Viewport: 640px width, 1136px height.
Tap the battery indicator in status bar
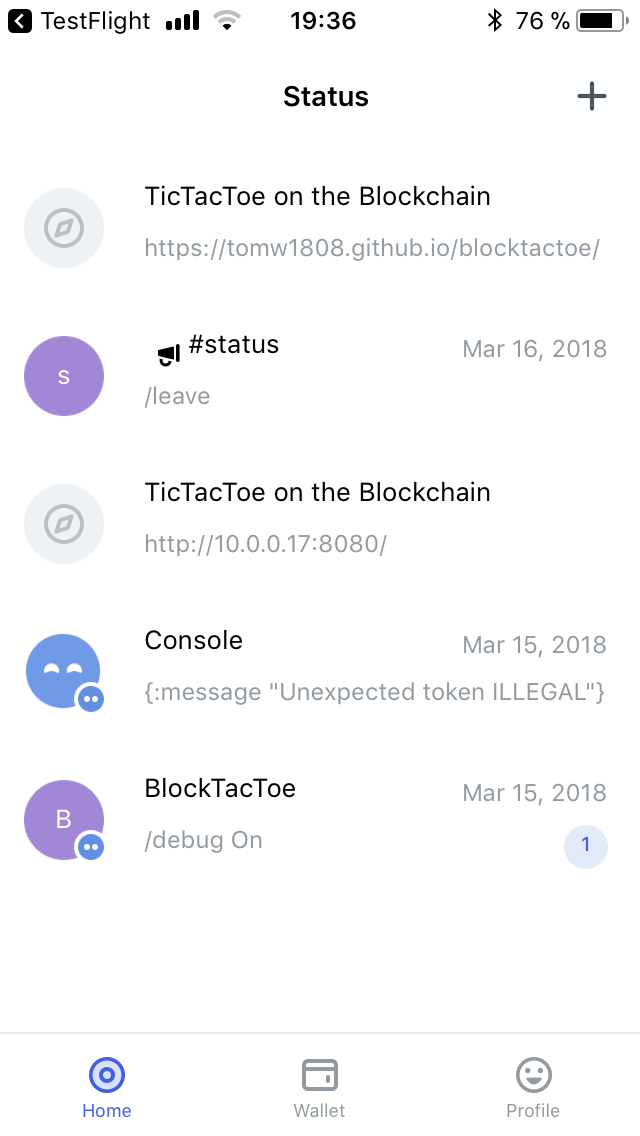[603, 21]
